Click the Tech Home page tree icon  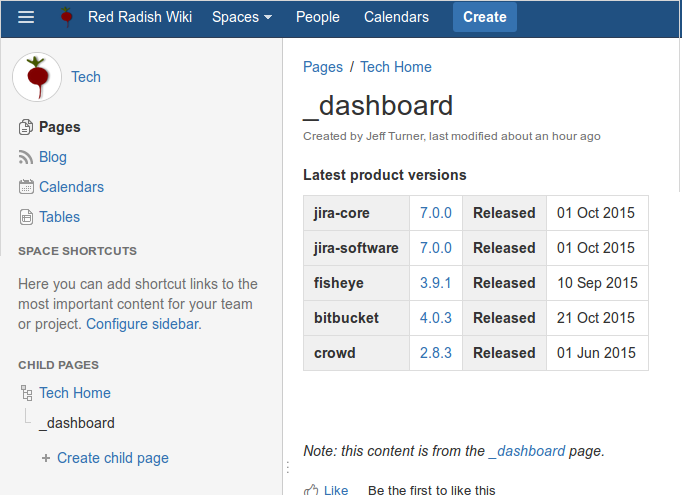pos(27,393)
